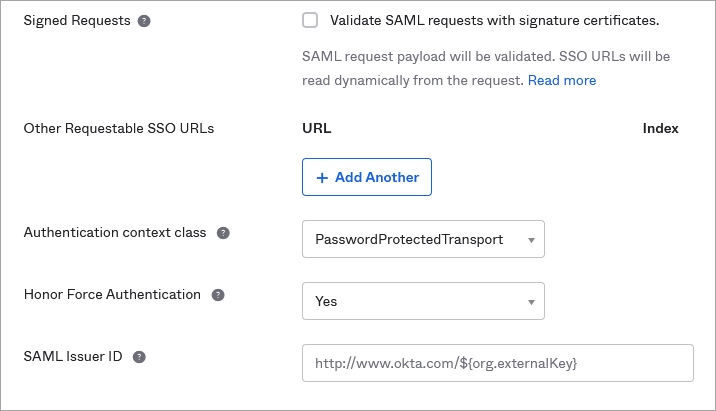Click the arrow on the "Yes" select box
Image resolution: width=716 pixels, height=411 pixels.
[531, 301]
